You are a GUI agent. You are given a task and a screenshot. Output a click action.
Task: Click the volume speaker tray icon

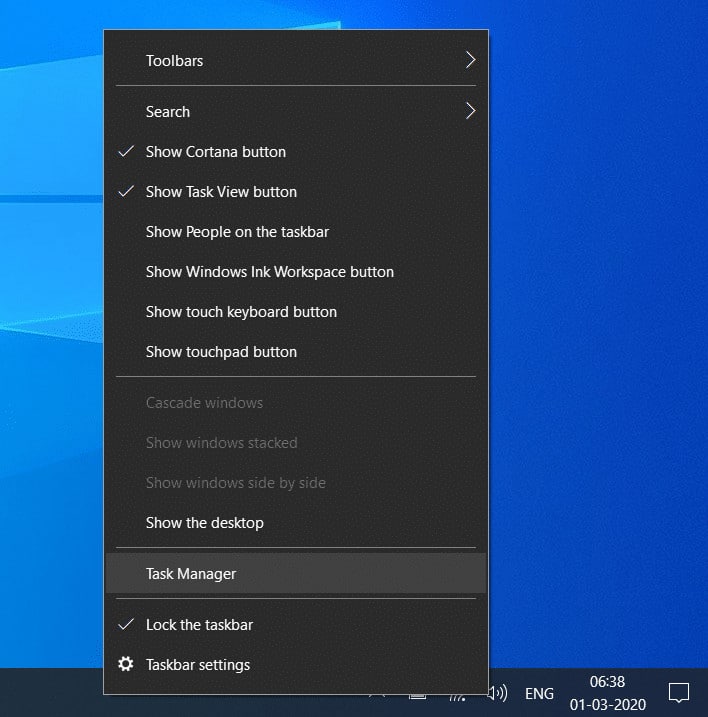tap(498, 693)
